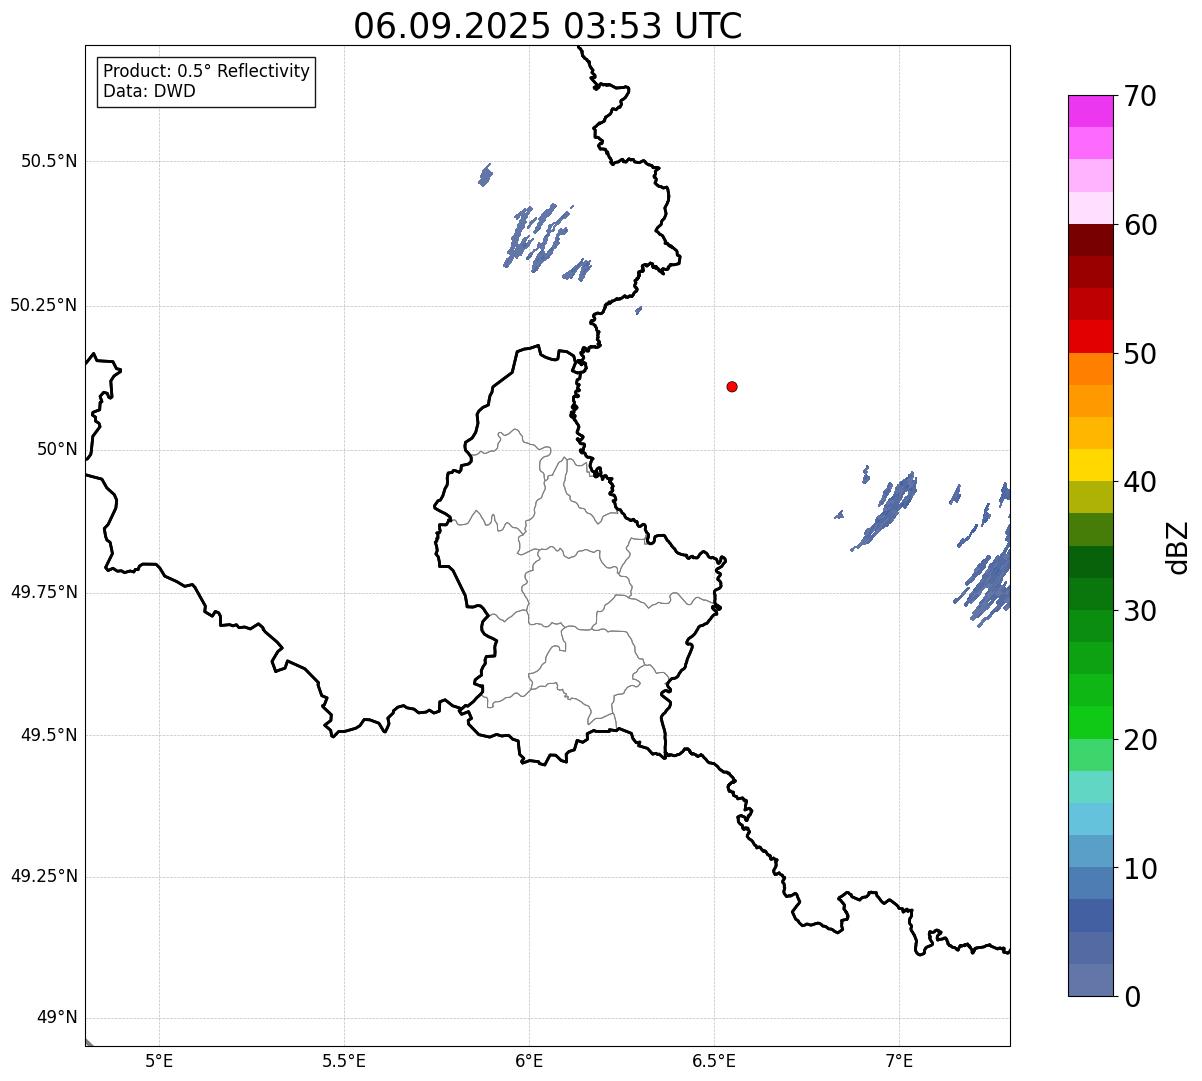Image resolution: width=1202 pixels, height=1081 pixels.
Task: Select the dark red 60 dBZ color band
Action: pos(1090,240)
